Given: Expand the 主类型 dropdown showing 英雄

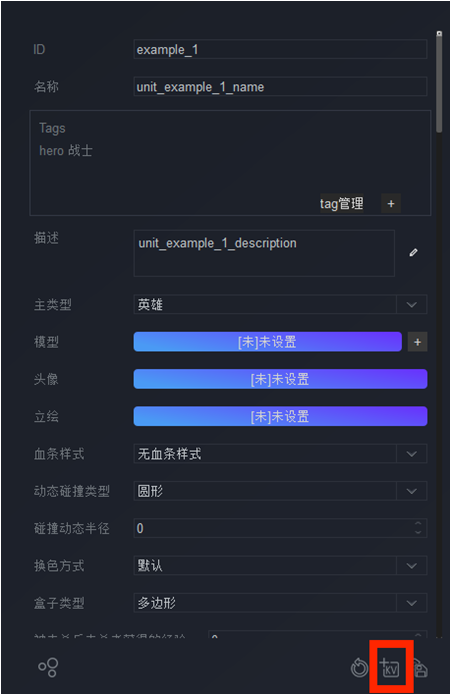Looking at the screenshot, I should [280, 305].
